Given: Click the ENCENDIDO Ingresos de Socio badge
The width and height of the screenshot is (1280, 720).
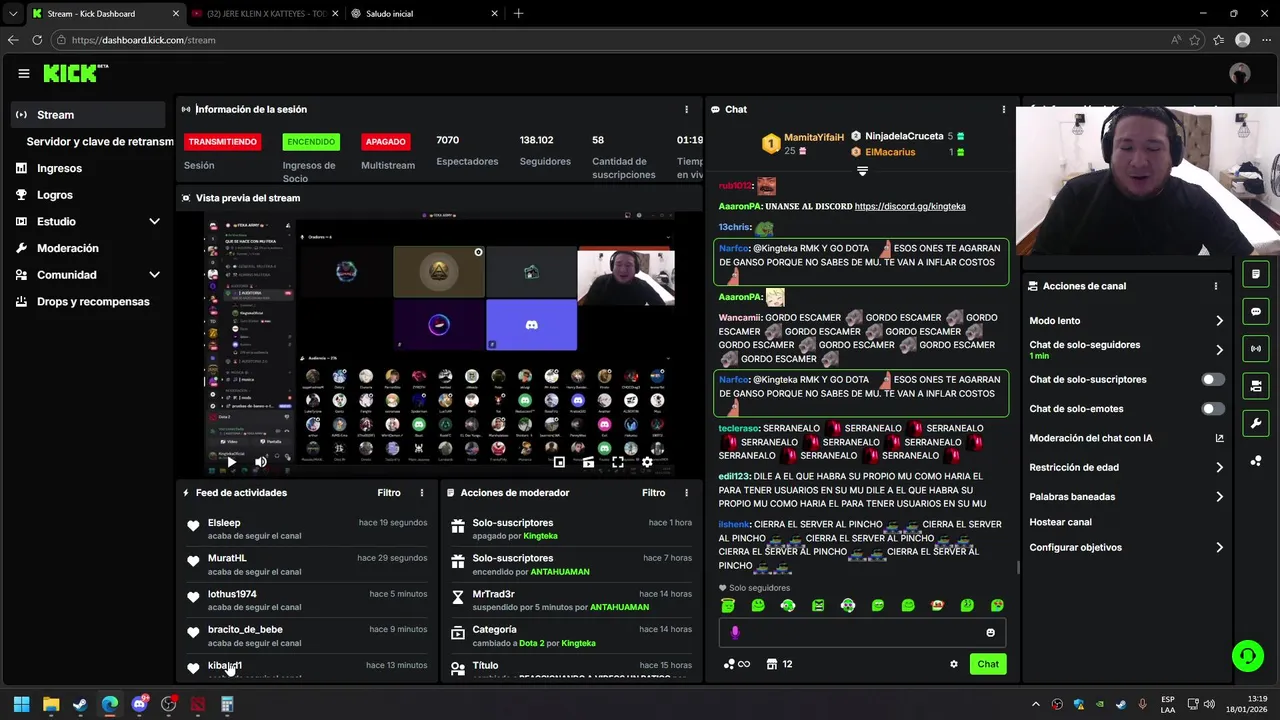Looking at the screenshot, I should (x=311, y=142).
